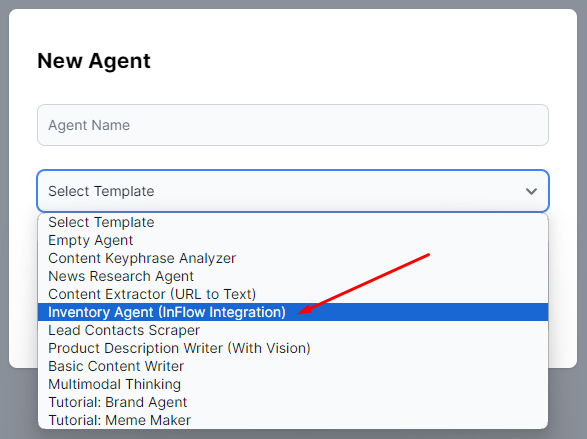Choose Tutorial: Brand Agent template

tap(293, 402)
